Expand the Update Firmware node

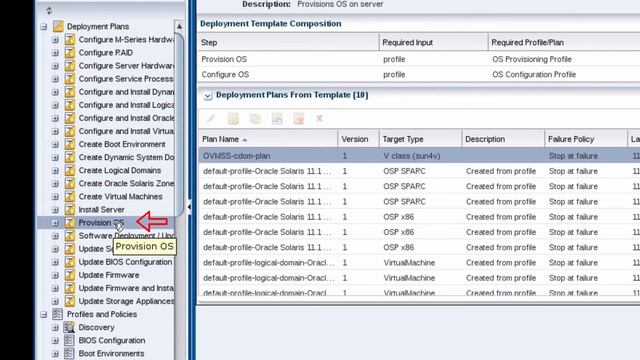point(55,275)
